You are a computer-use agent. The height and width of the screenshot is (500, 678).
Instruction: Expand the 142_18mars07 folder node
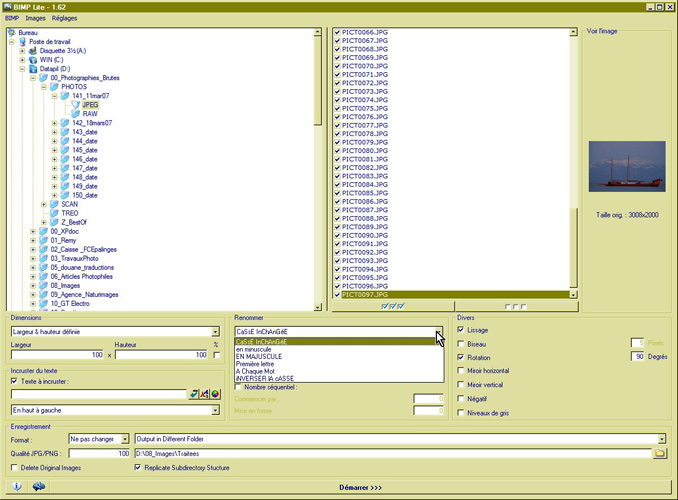[x=55, y=123]
